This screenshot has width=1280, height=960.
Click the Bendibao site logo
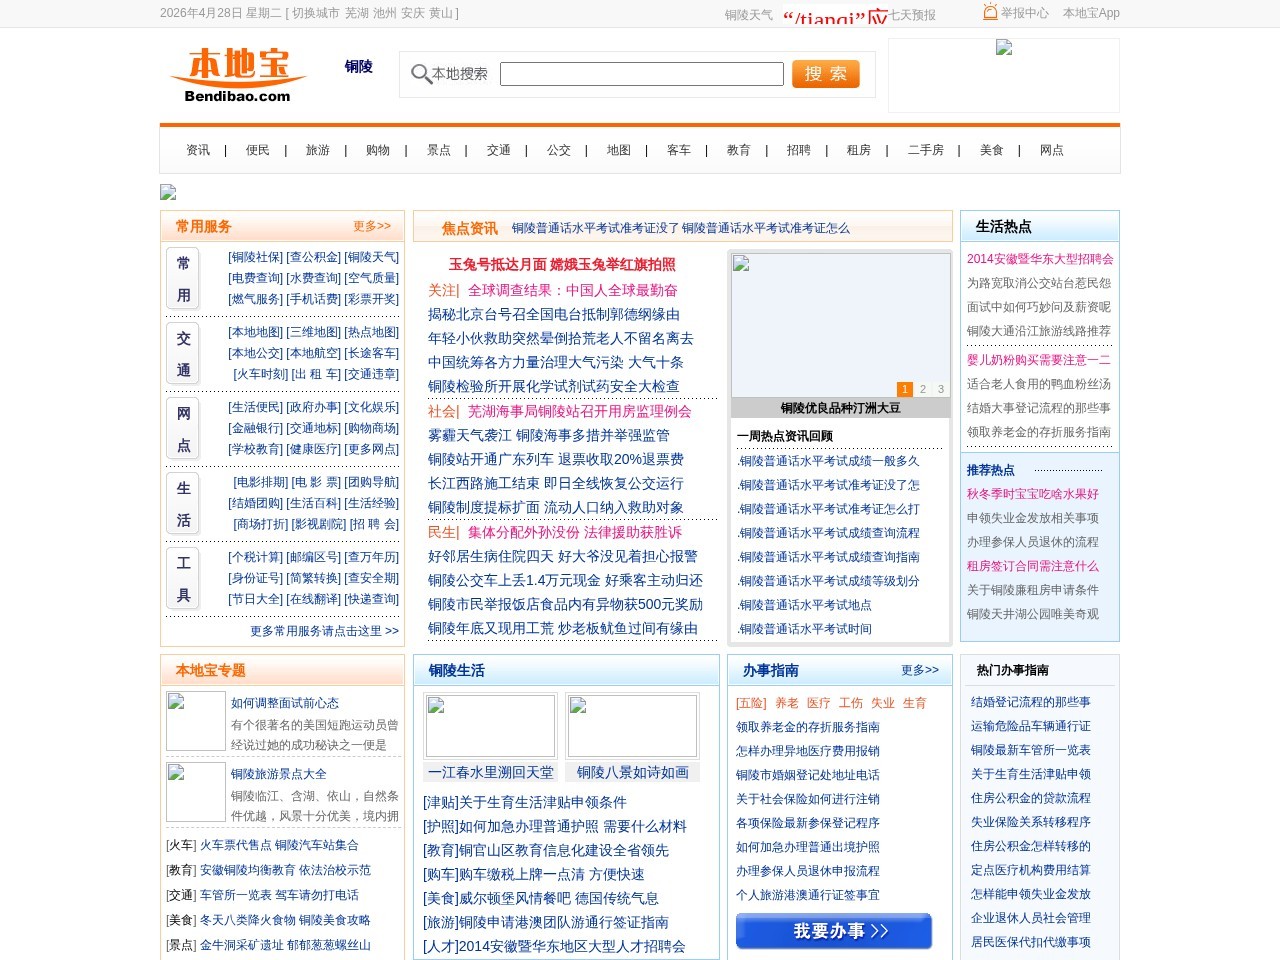[x=238, y=75]
